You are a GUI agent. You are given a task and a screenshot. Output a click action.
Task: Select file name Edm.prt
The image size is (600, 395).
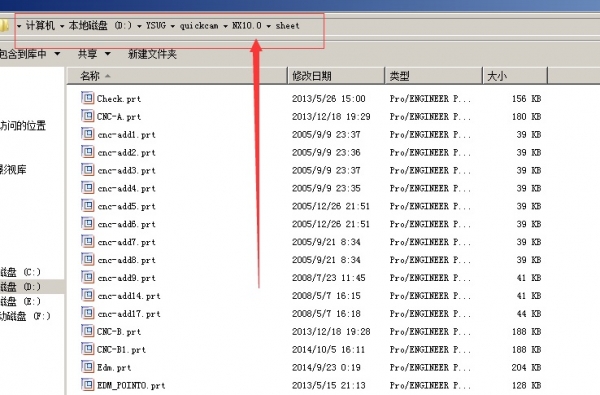tap(114, 367)
